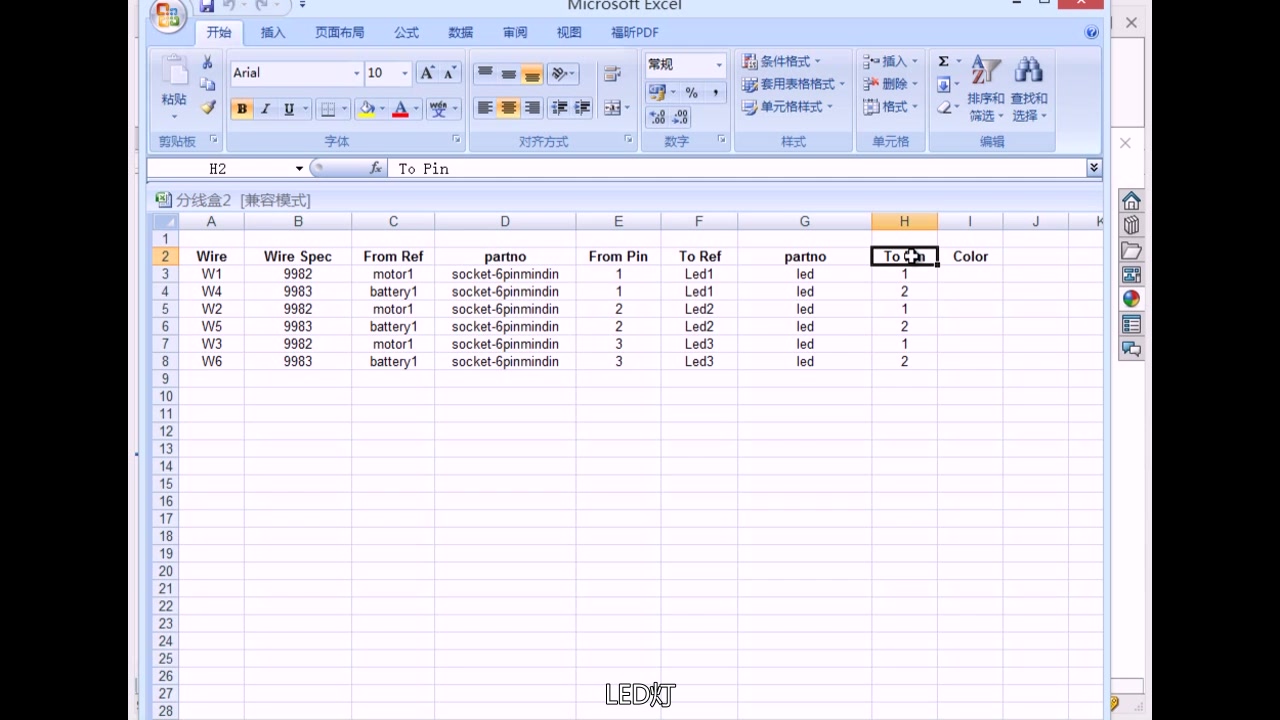The image size is (1280, 720).
Task: Align text to the right
Action: tap(532, 108)
